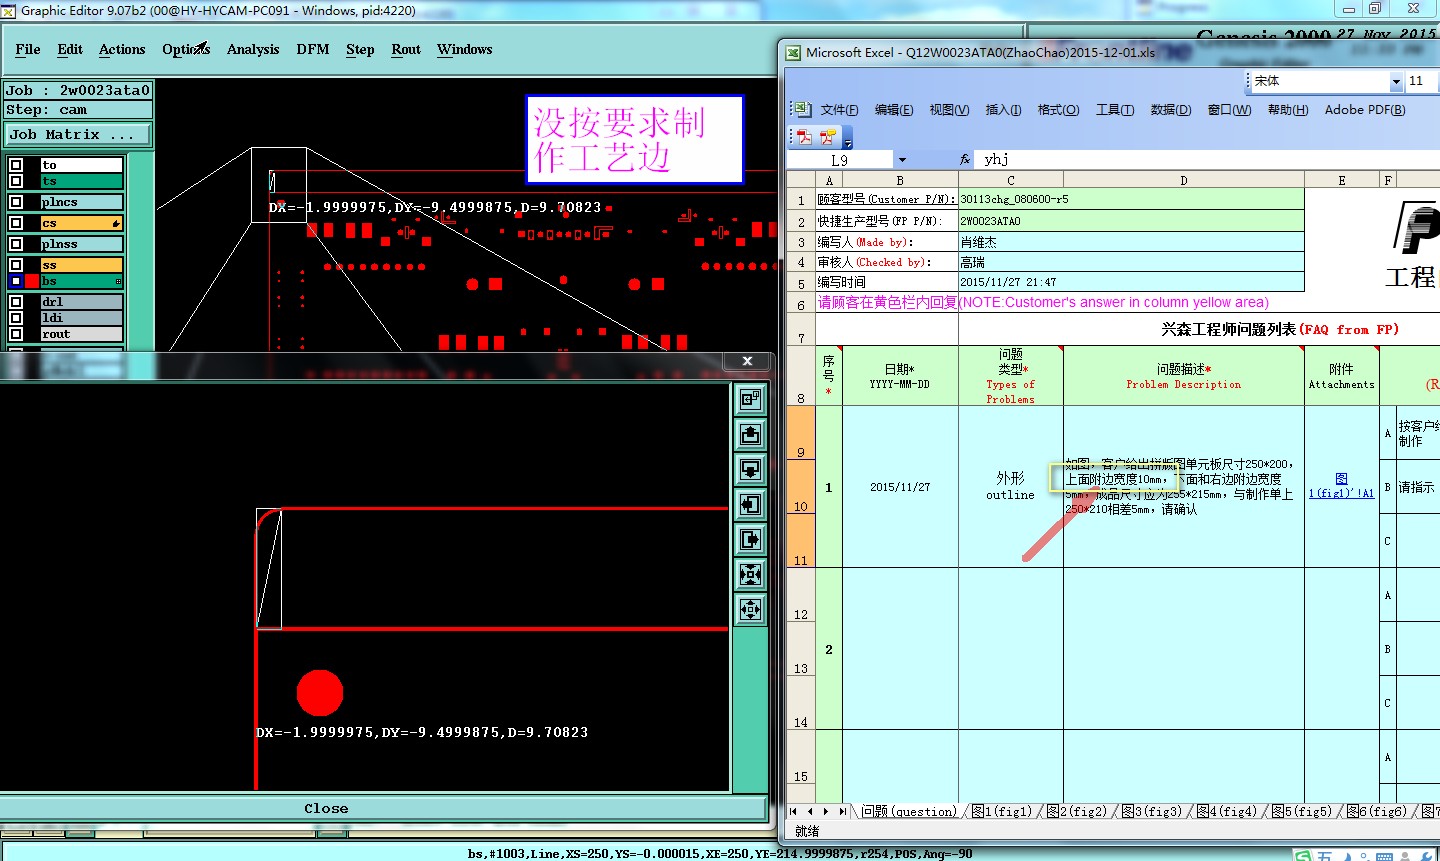The width and height of the screenshot is (1440, 861).
Task: Toggle the cs layer checkbox
Action: pyautogui.click(x=16, y=223)
